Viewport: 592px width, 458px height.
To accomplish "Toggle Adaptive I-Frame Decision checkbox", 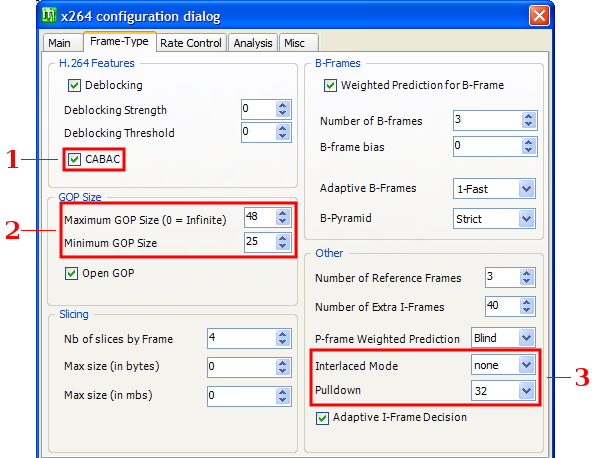I will (x=322, y=418).
